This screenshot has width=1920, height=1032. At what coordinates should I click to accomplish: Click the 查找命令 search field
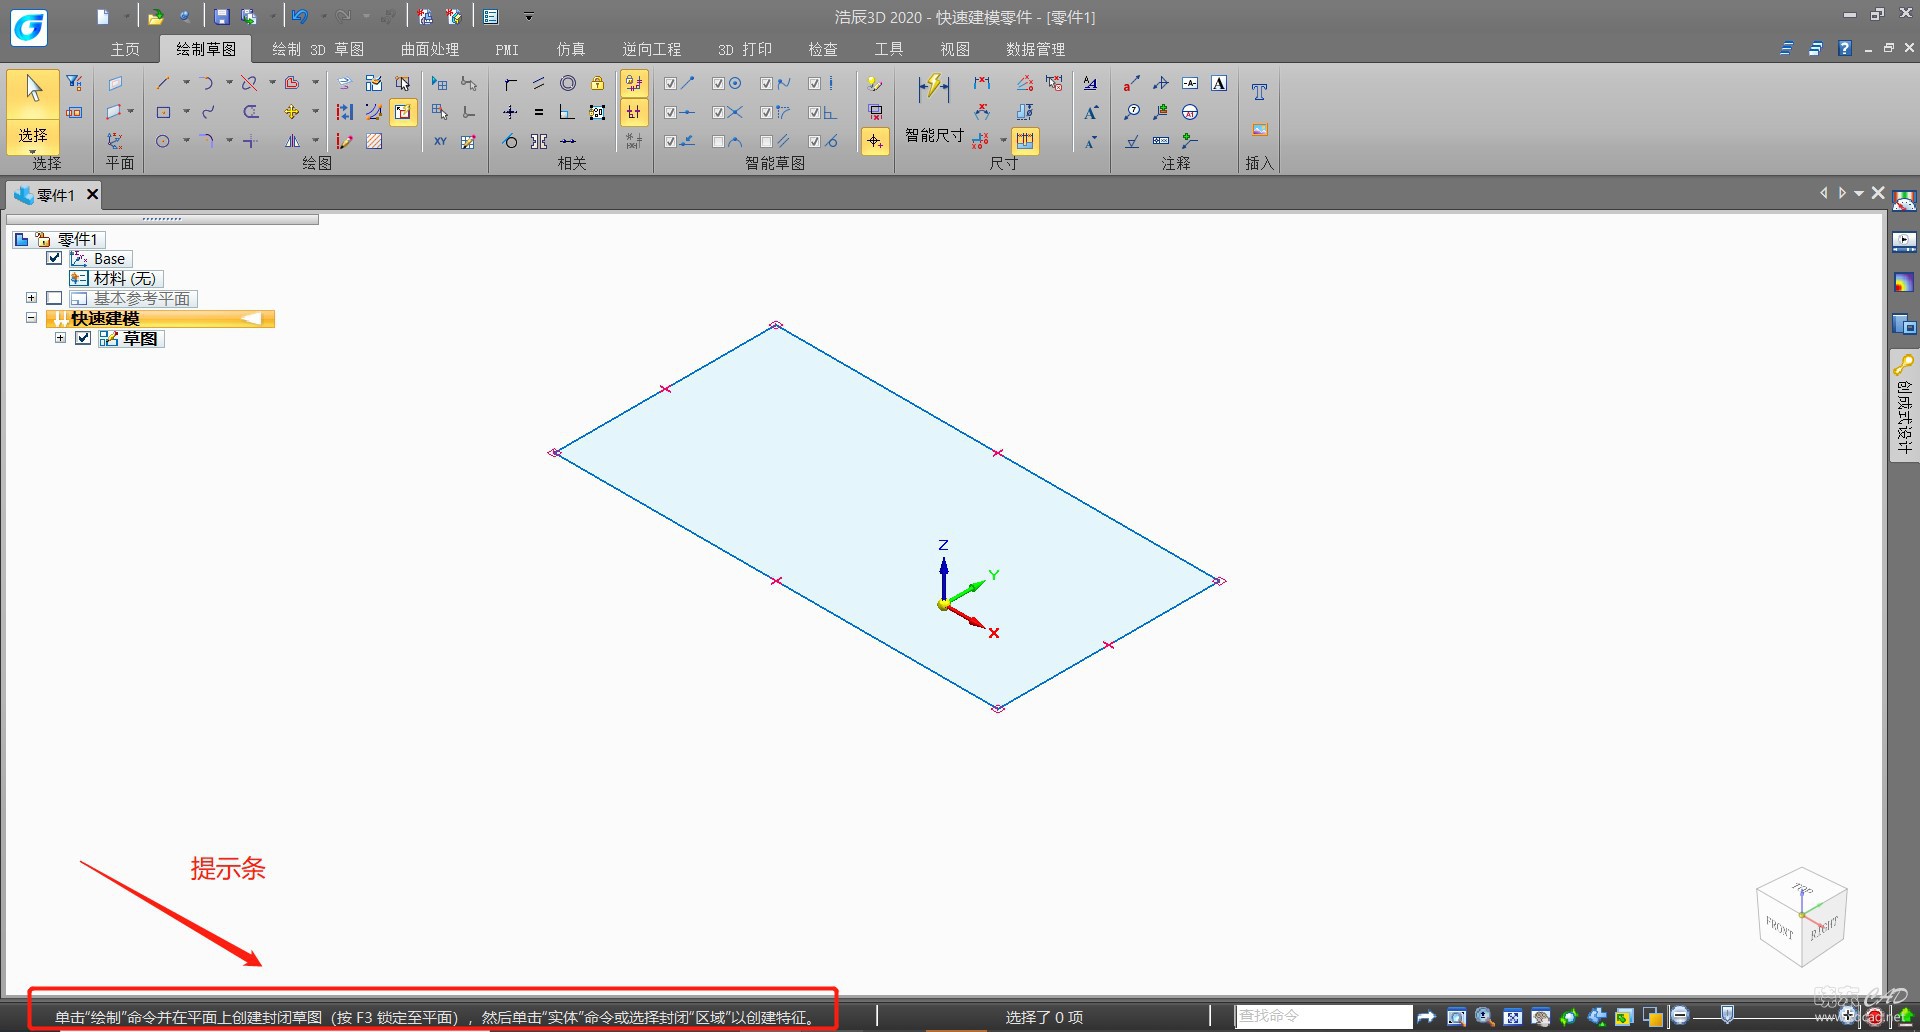pyautogui.click(x=1322, y=1016)
